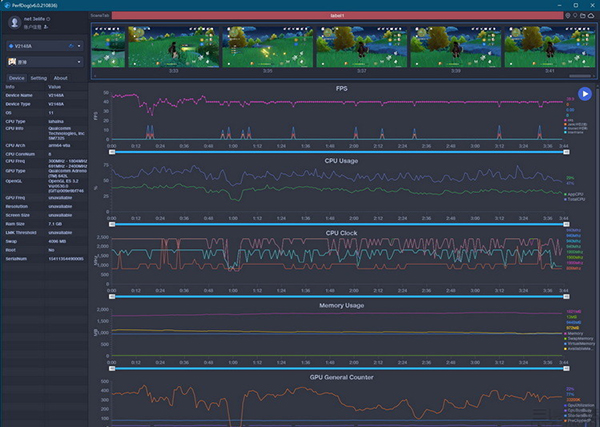Click the lightbulb icon in top toolbar

pos(575,17)
